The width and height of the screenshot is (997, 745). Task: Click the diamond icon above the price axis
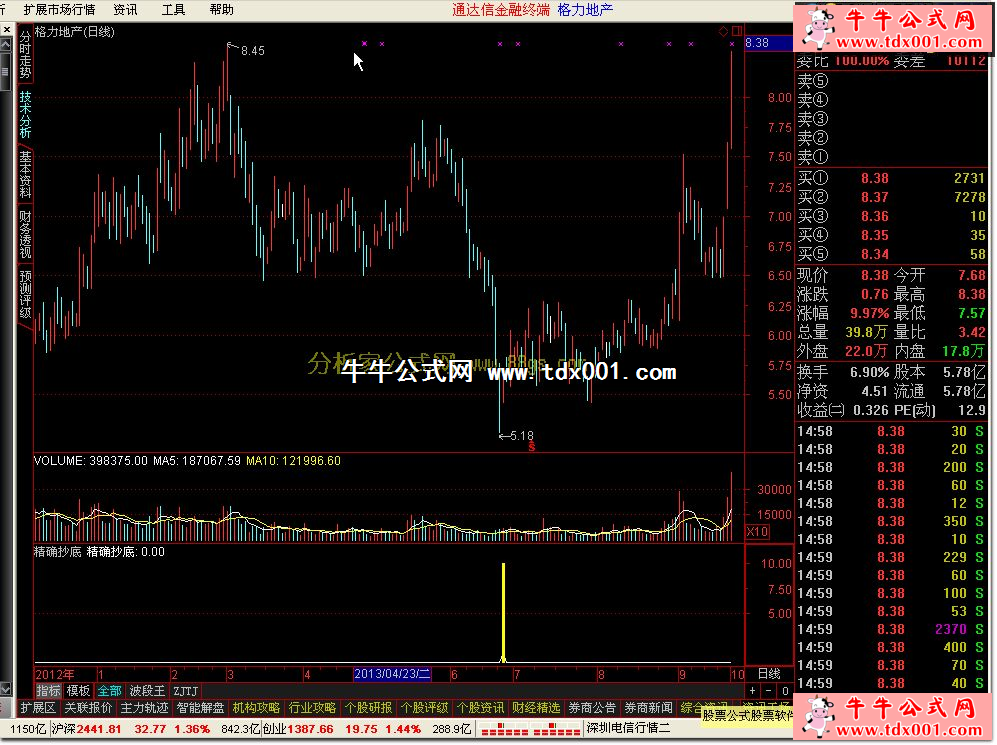724,31
